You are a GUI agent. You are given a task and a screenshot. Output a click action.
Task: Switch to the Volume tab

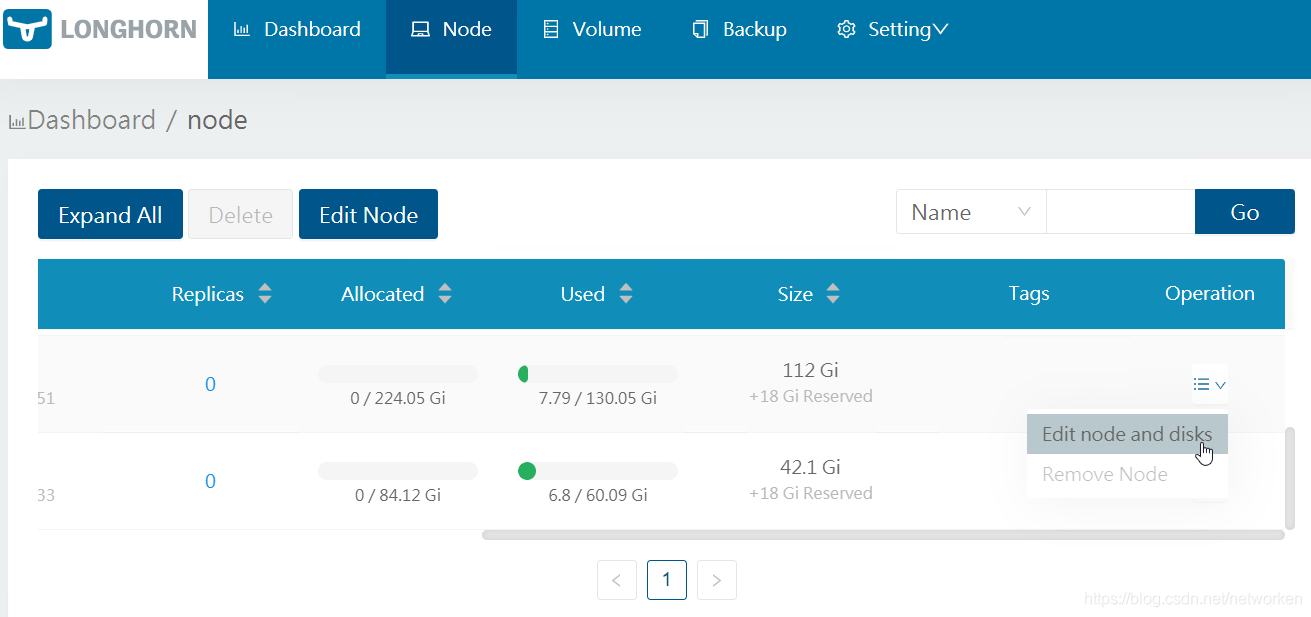coord(592,30)
